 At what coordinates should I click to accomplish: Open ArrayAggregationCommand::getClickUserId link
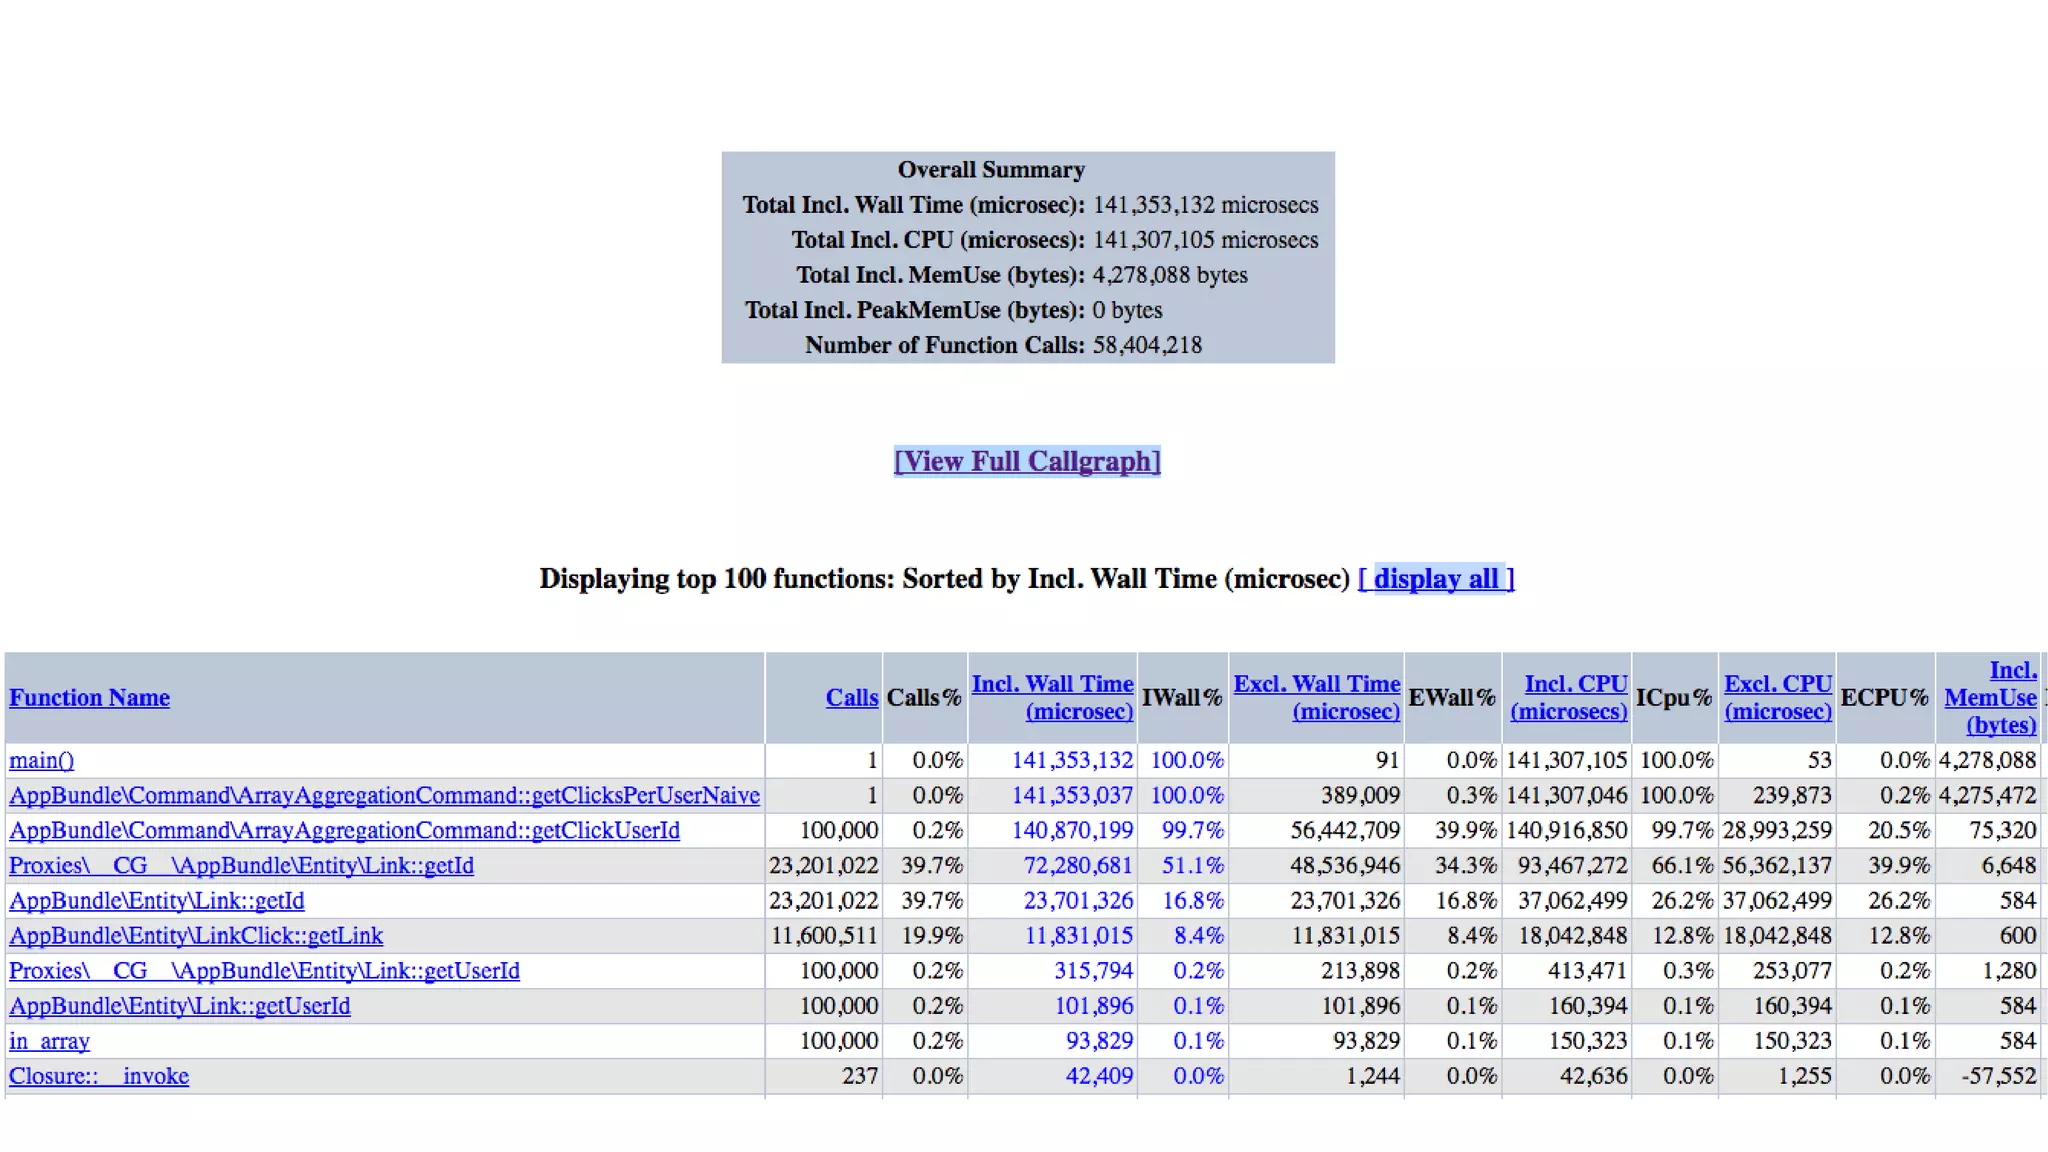(344, 830)
